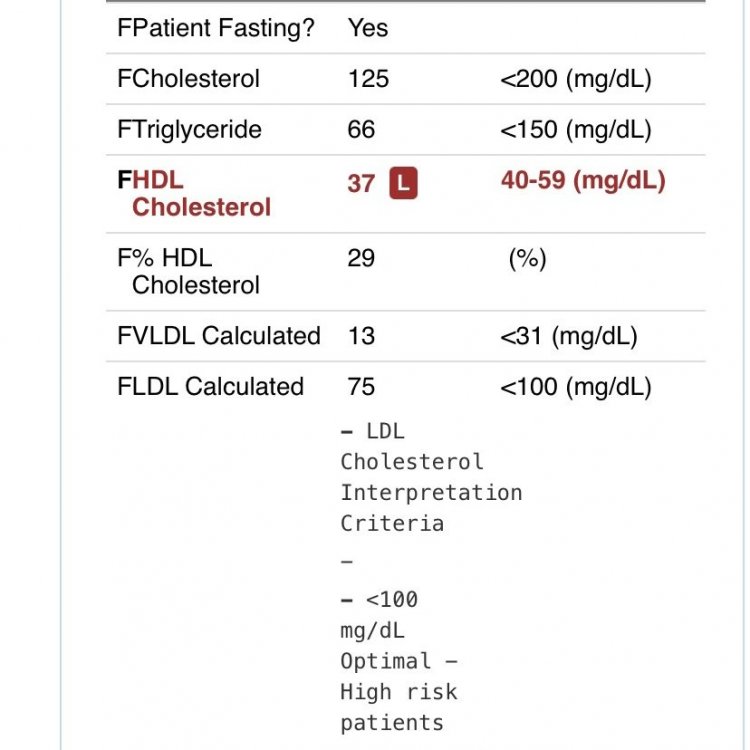
Task: Select the FLDL Calculated label
Action: (210, 387)
